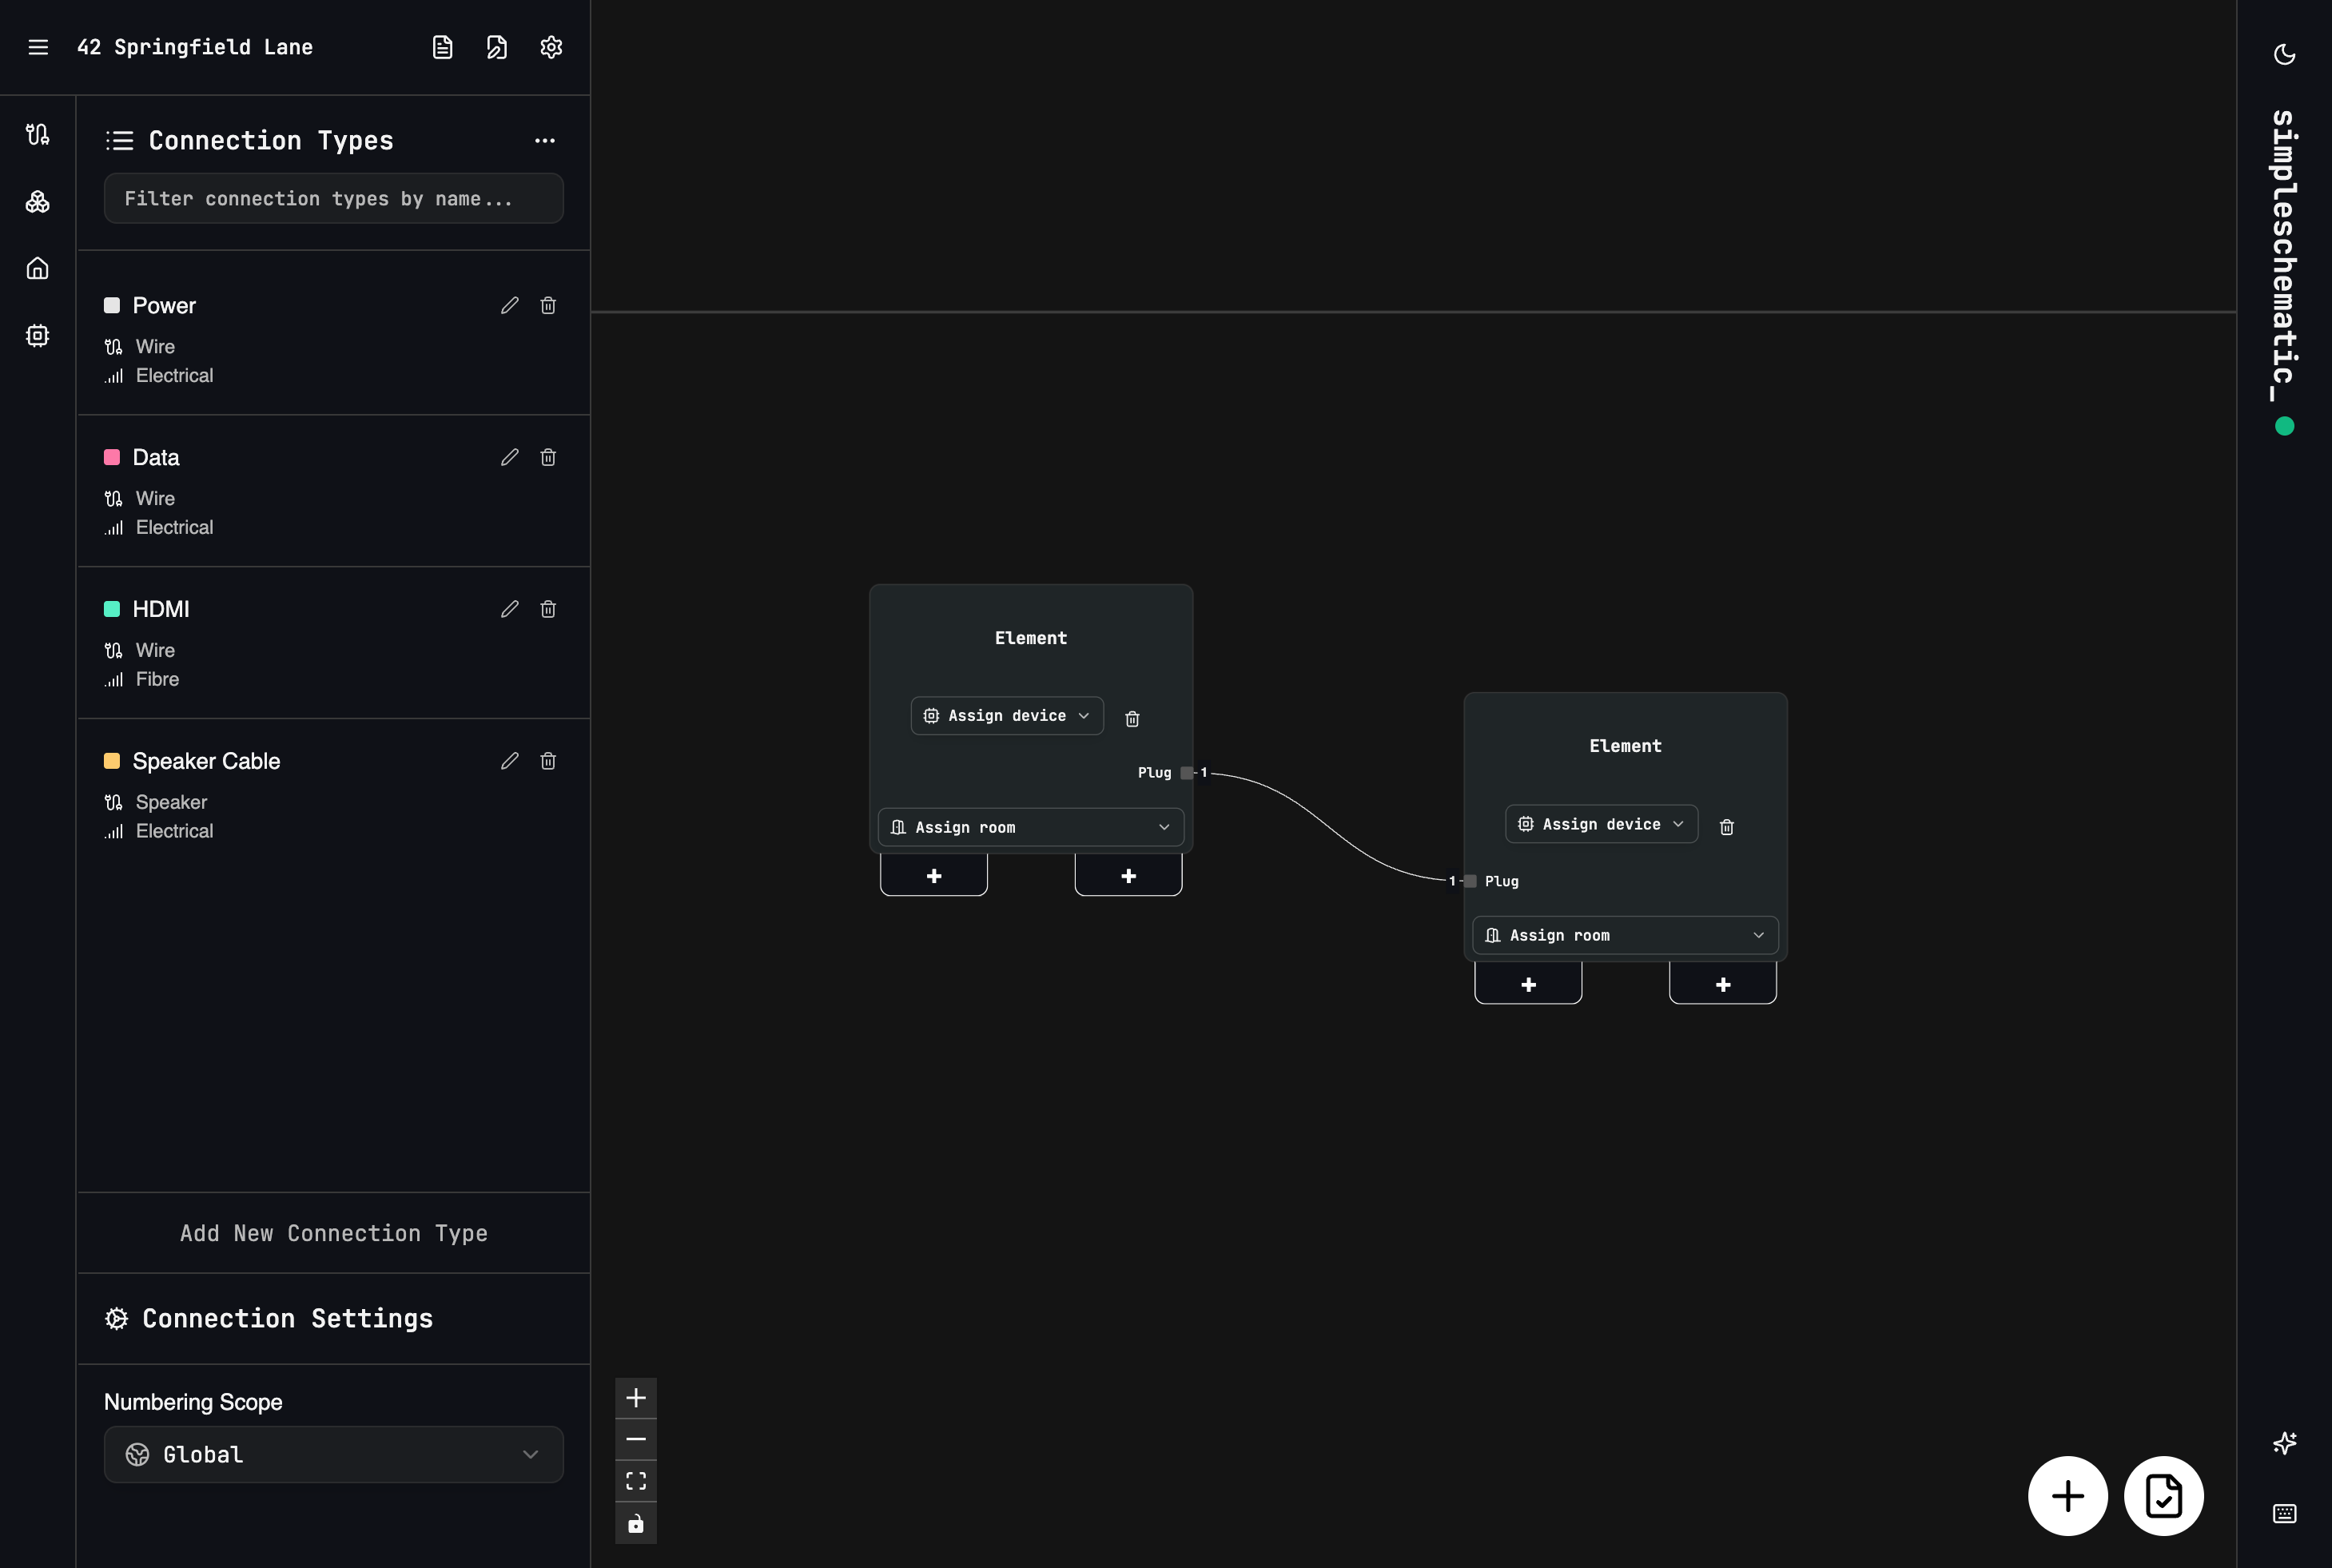
Task: Select the rooms home icon in the sidebar
Action: 37,268
